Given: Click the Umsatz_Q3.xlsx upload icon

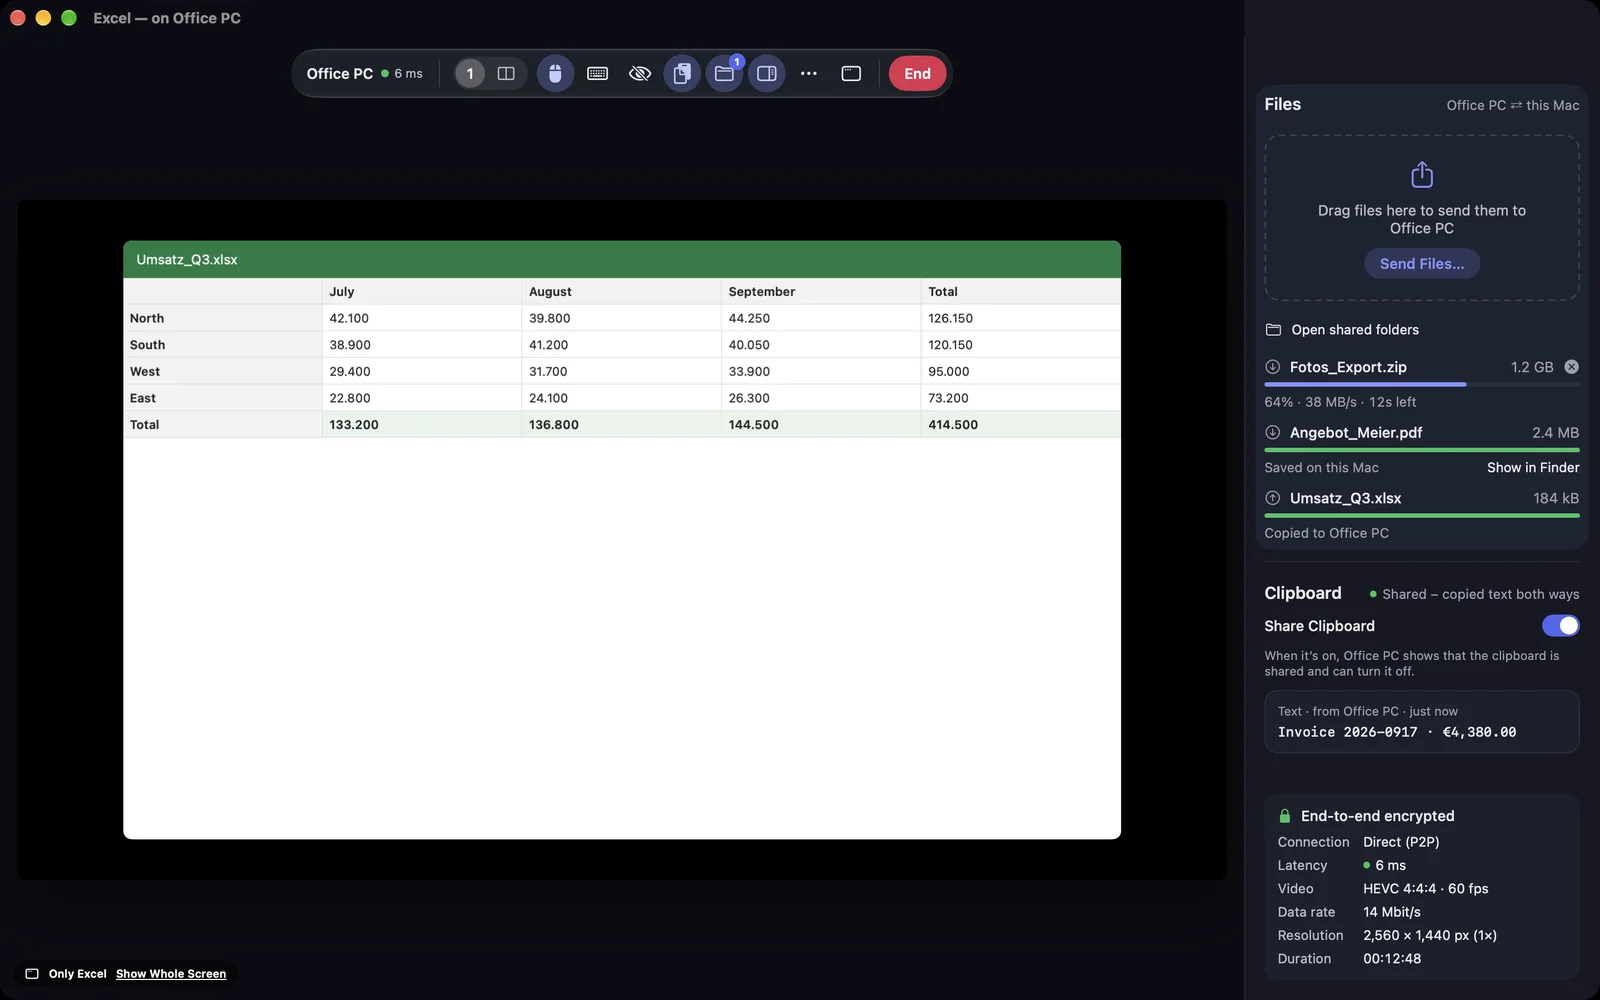Looking at the screenshot, I should 1273,498.
